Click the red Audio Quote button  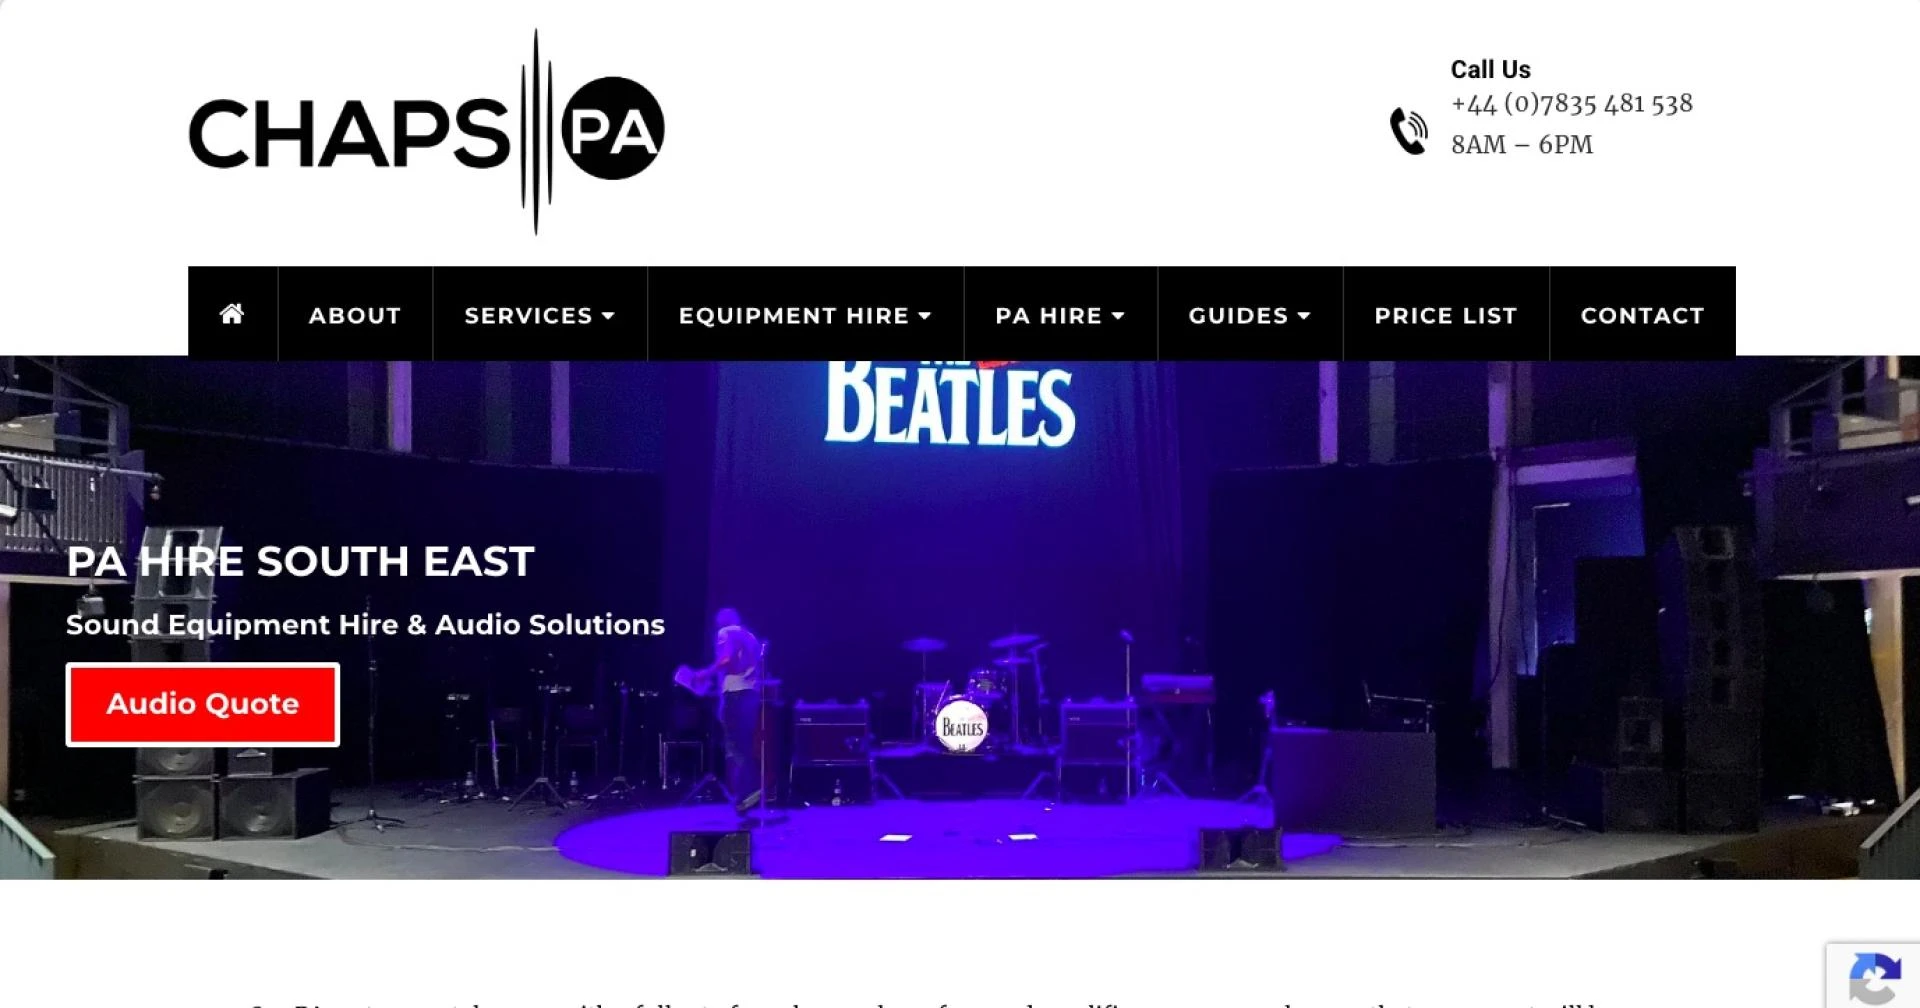[203, 704]
